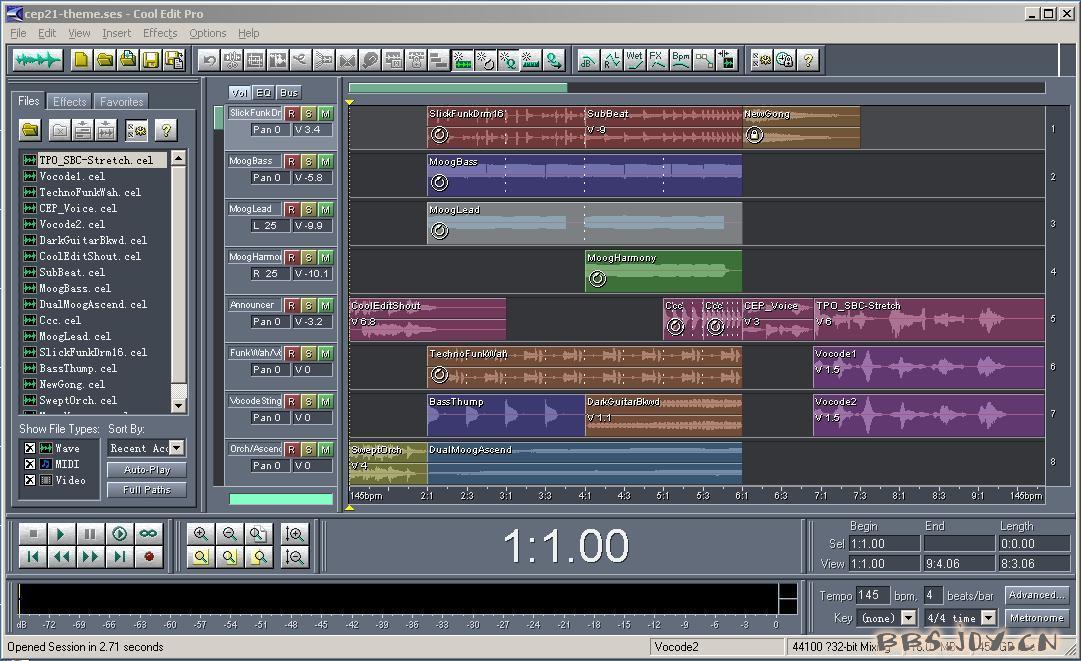
Task: Click the Stop transport button
Action: pos(32,533)
